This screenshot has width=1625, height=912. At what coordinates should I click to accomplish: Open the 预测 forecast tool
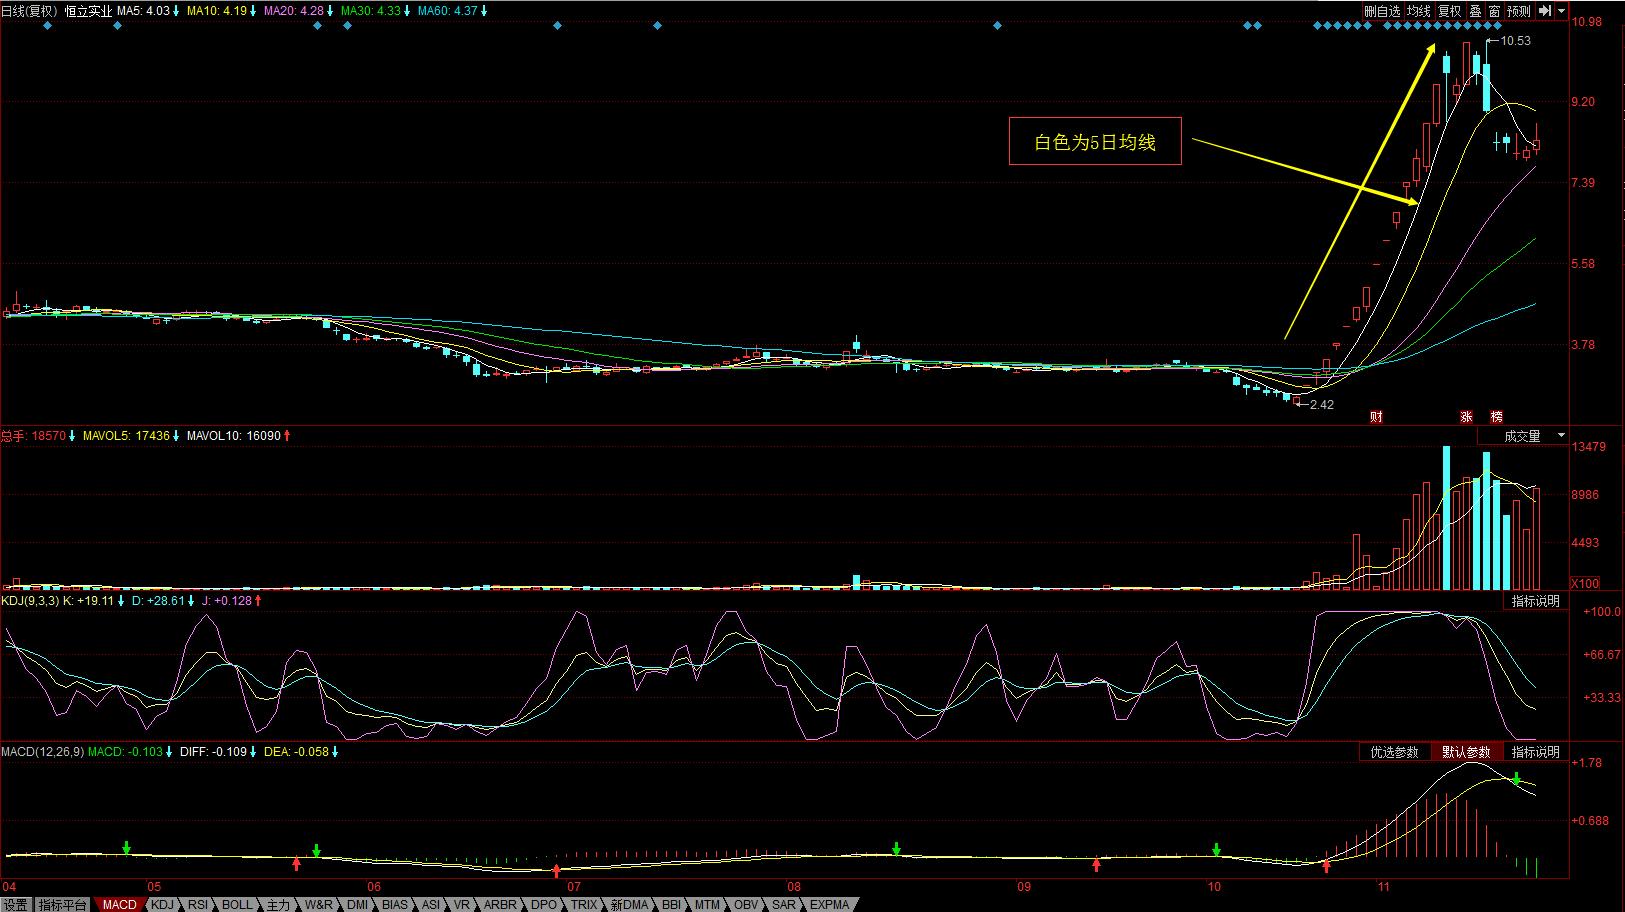(1518, 11)
